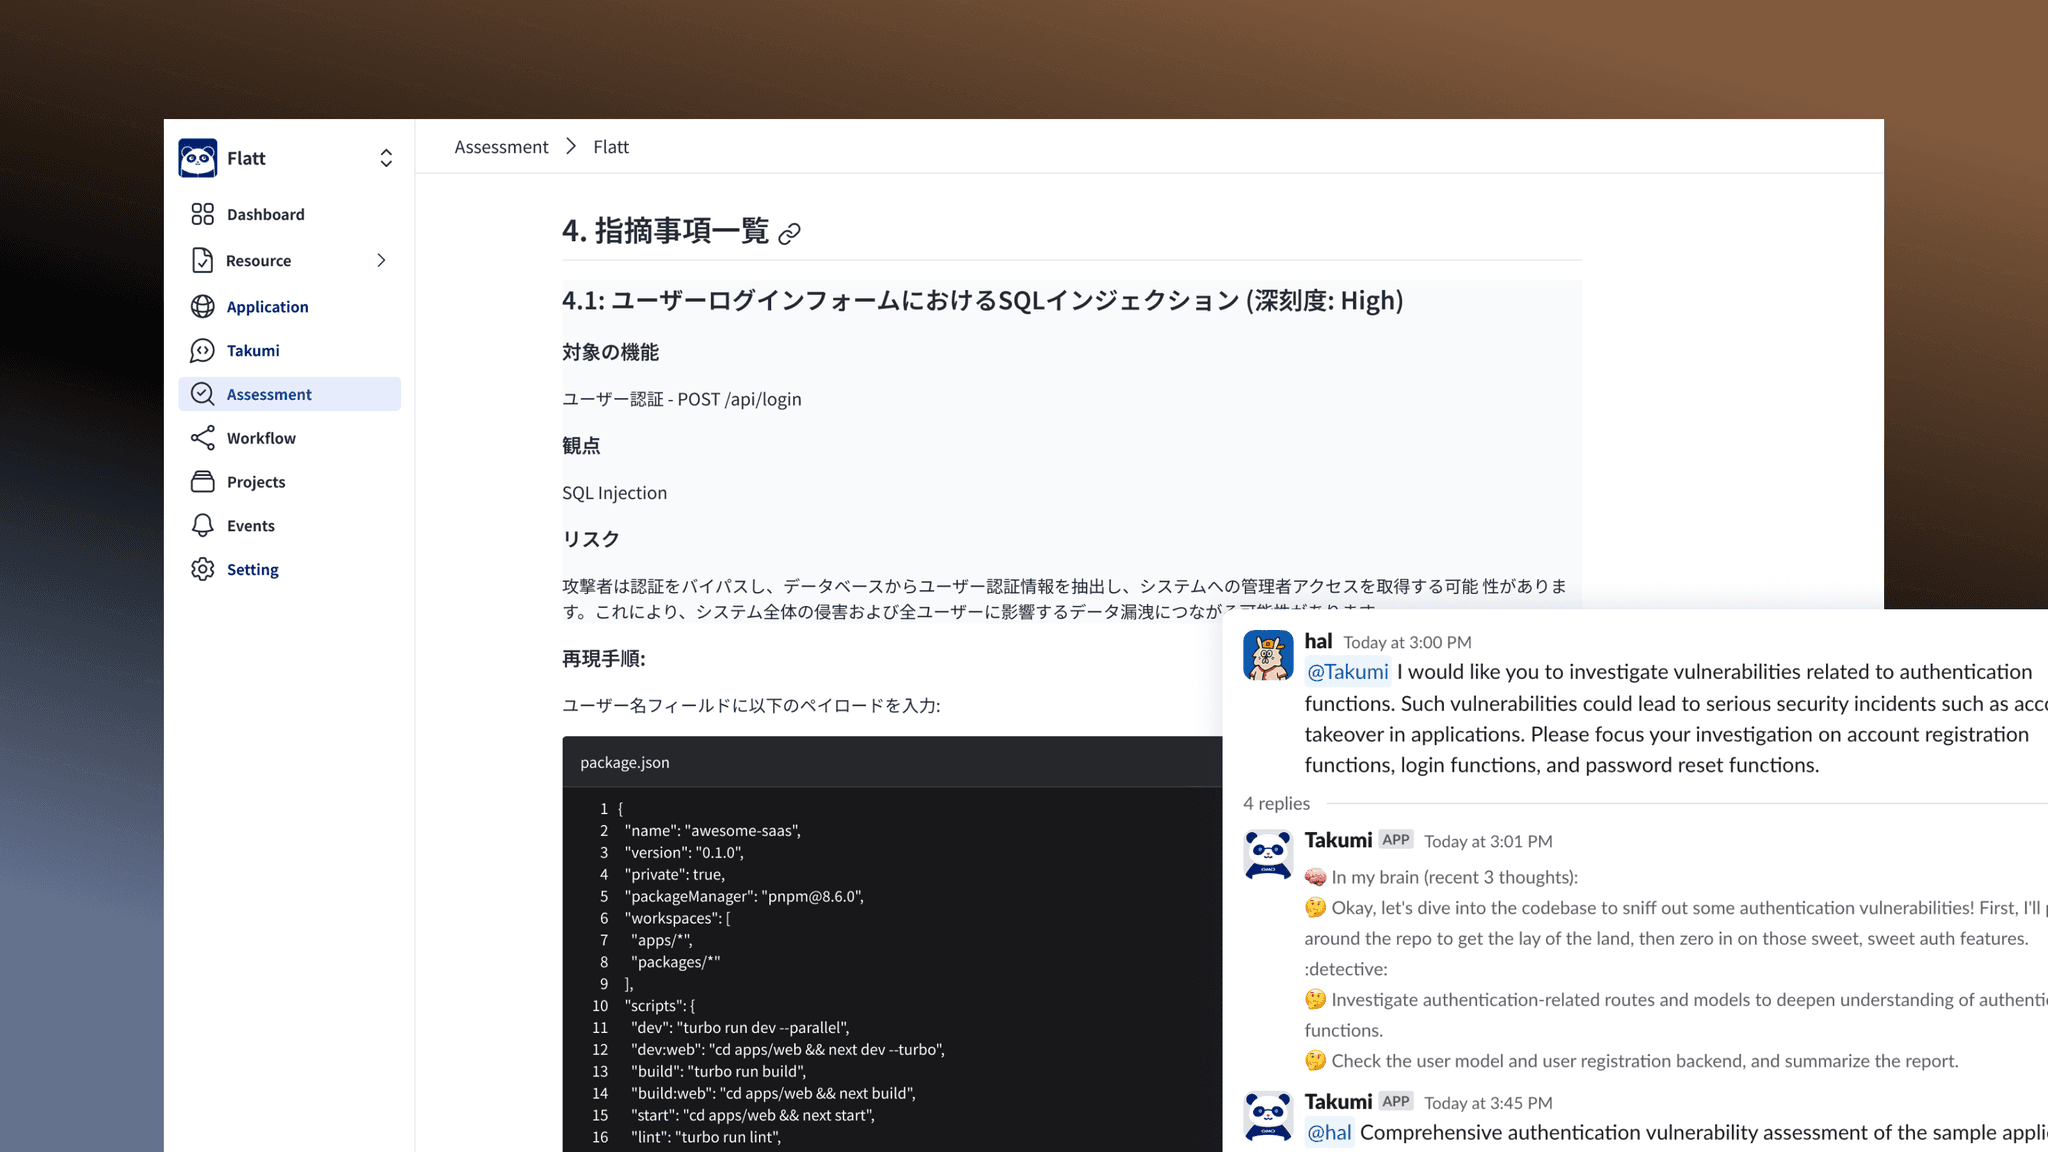Click the Resource document icon
Screen dimensions: 2048x1152
(202, 260)
